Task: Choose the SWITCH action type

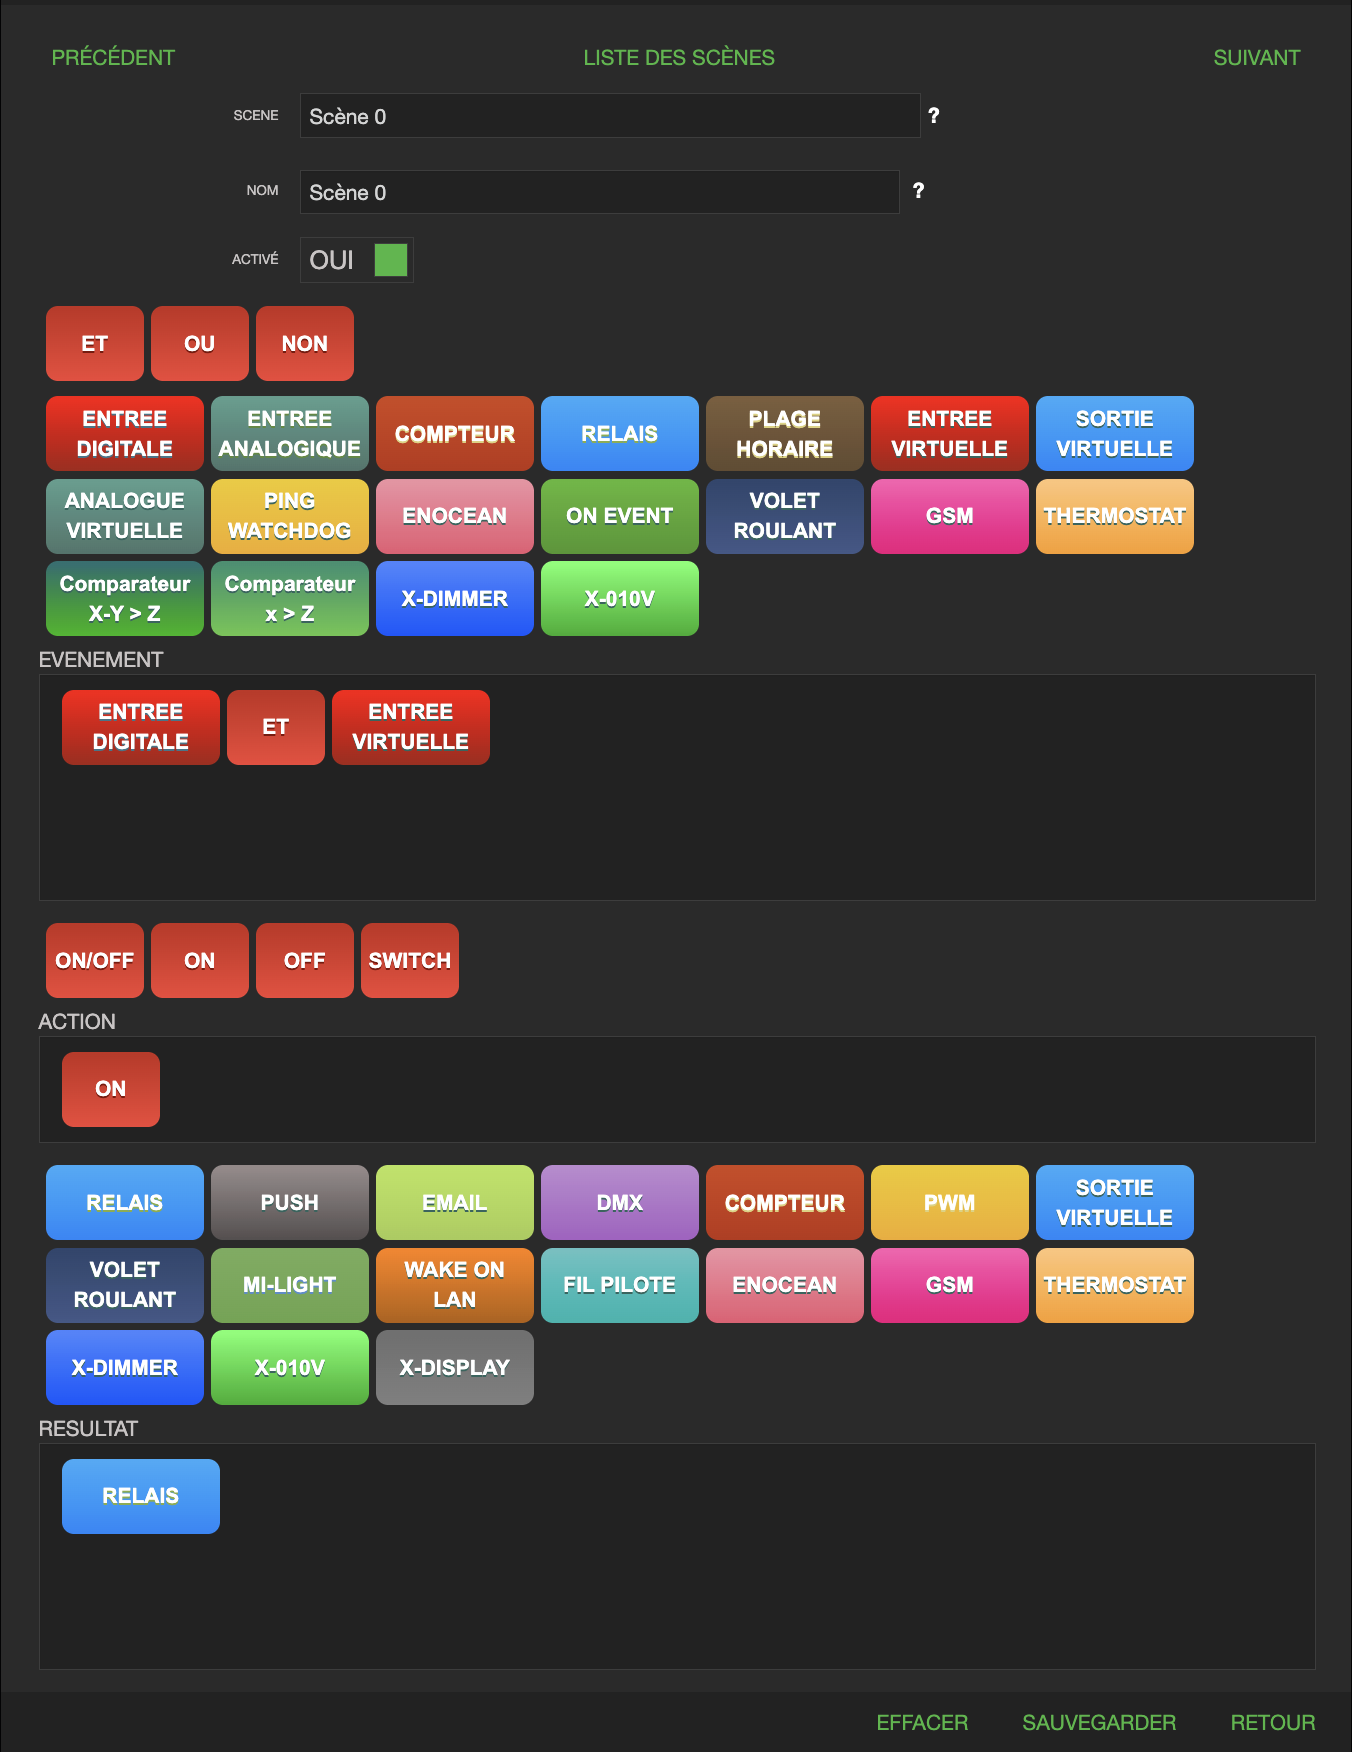Action: 409,961
